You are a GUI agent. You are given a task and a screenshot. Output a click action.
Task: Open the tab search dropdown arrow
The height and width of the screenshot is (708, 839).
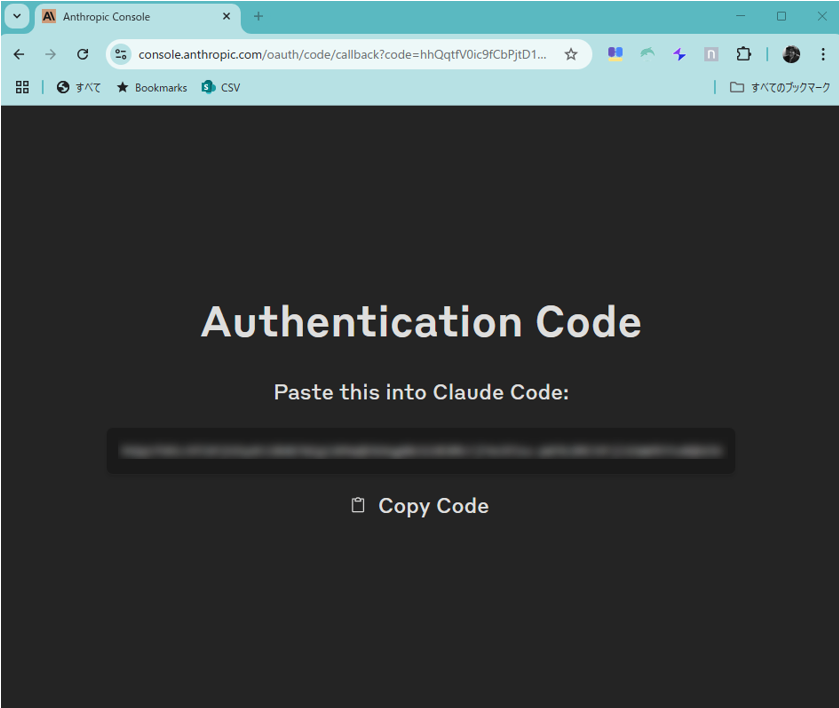pyautogui.click(x=17, y=16)
